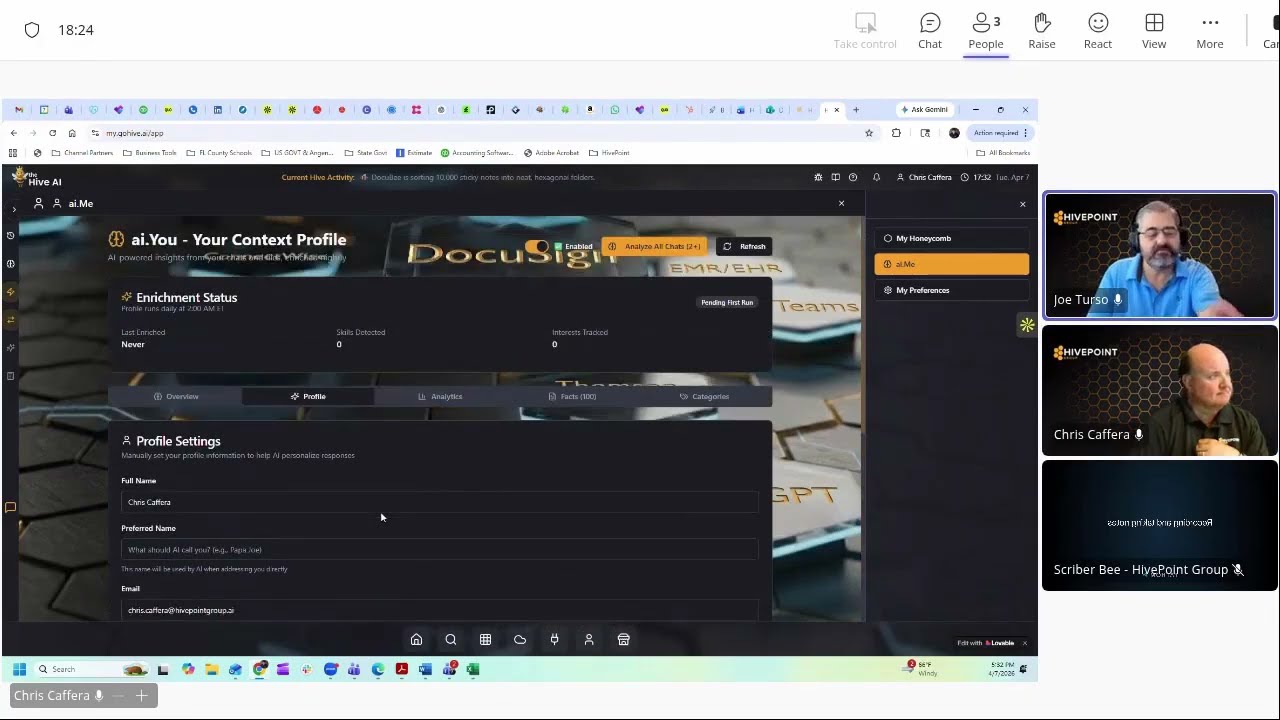The height and width of the screenshot is (720, 1280).
Task: Bookmark this page with the star icon
Action: 869,133
